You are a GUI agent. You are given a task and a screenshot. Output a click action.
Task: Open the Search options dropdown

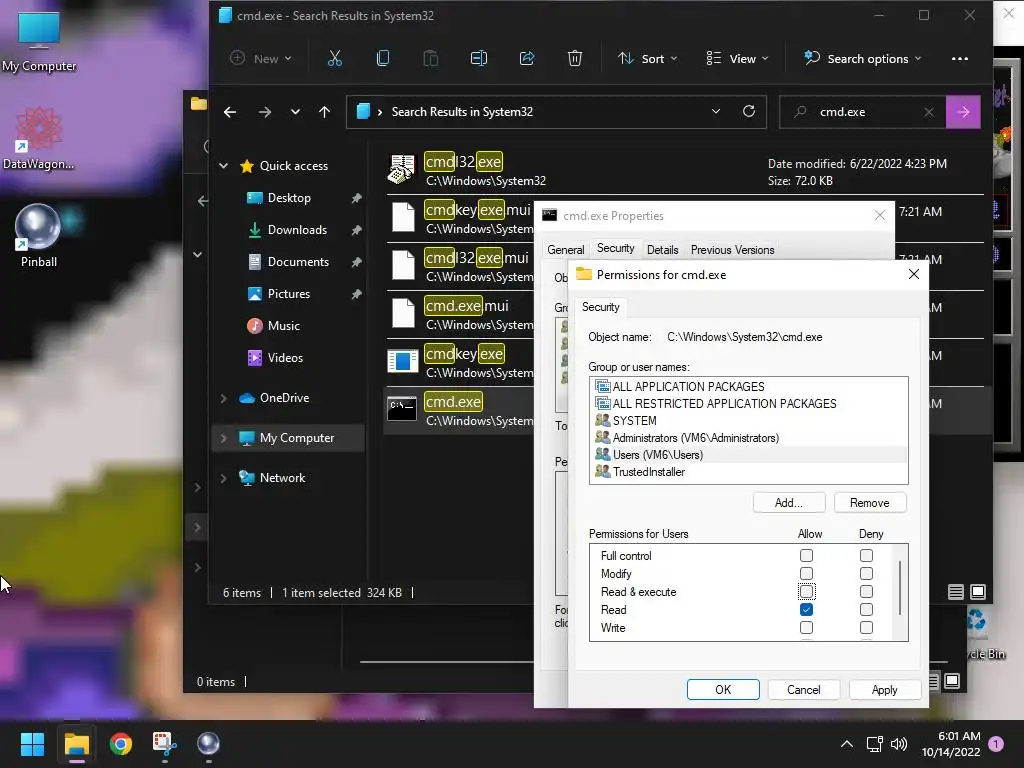[x=862, y=59]
